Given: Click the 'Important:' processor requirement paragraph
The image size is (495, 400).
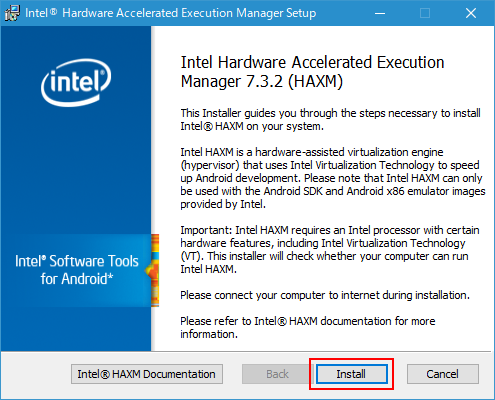Looking at the screenshot, I should click(x=330, y=249).
